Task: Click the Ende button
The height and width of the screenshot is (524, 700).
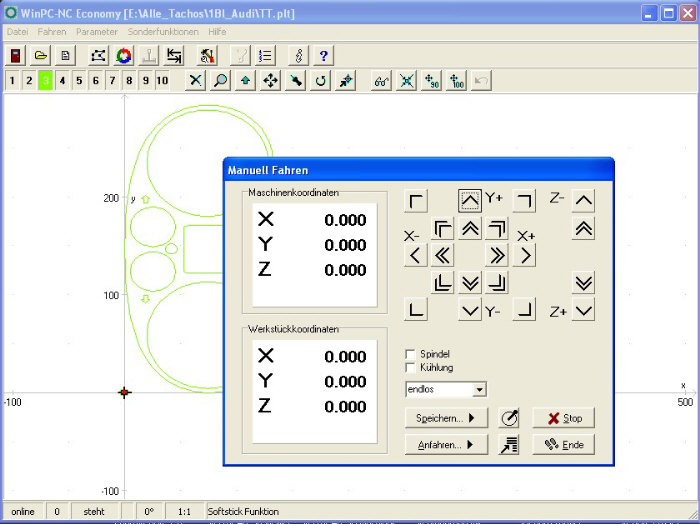Action: pos(563,444)
